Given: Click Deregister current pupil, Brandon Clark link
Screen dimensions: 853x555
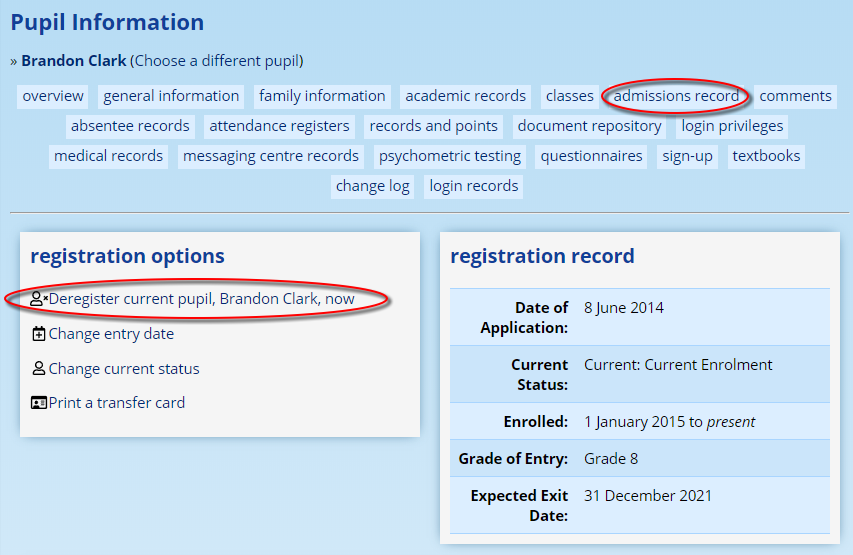Looking at the screenshot, I should pyautogui.click(x=201, y=299).
